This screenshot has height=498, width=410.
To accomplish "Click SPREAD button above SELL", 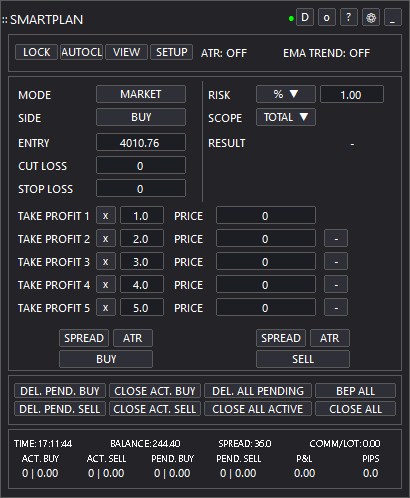I will click(x=281, y=338).
